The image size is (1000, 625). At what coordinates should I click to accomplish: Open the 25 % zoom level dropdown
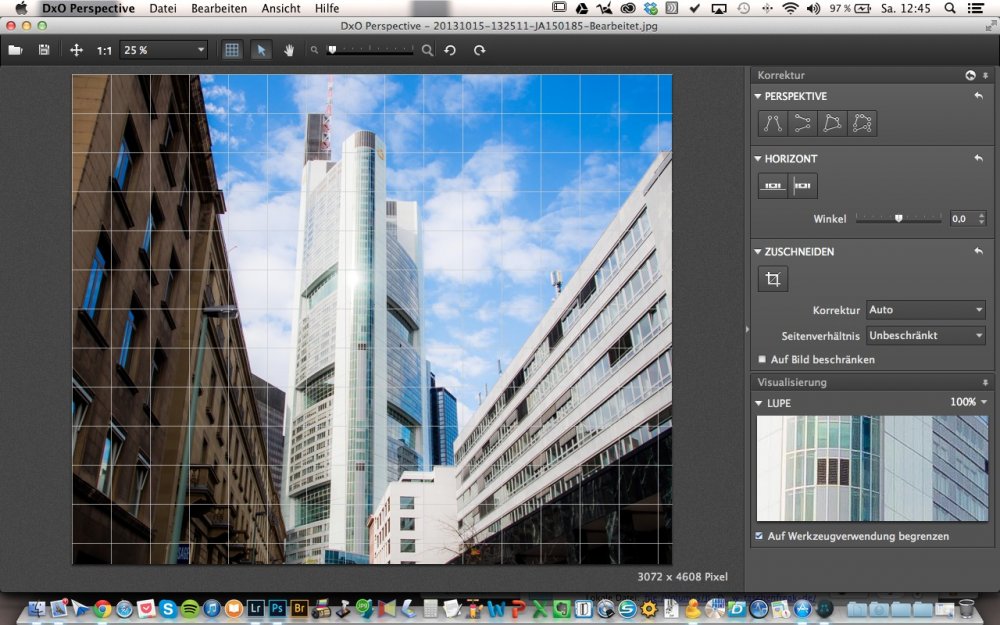coord(163,50)
